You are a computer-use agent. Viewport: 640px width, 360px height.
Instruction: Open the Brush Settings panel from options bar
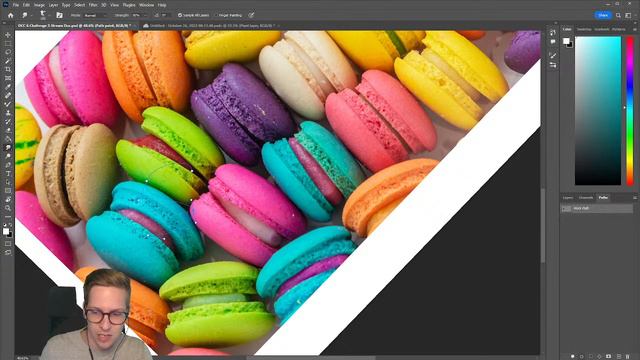(x=60, y=15)
